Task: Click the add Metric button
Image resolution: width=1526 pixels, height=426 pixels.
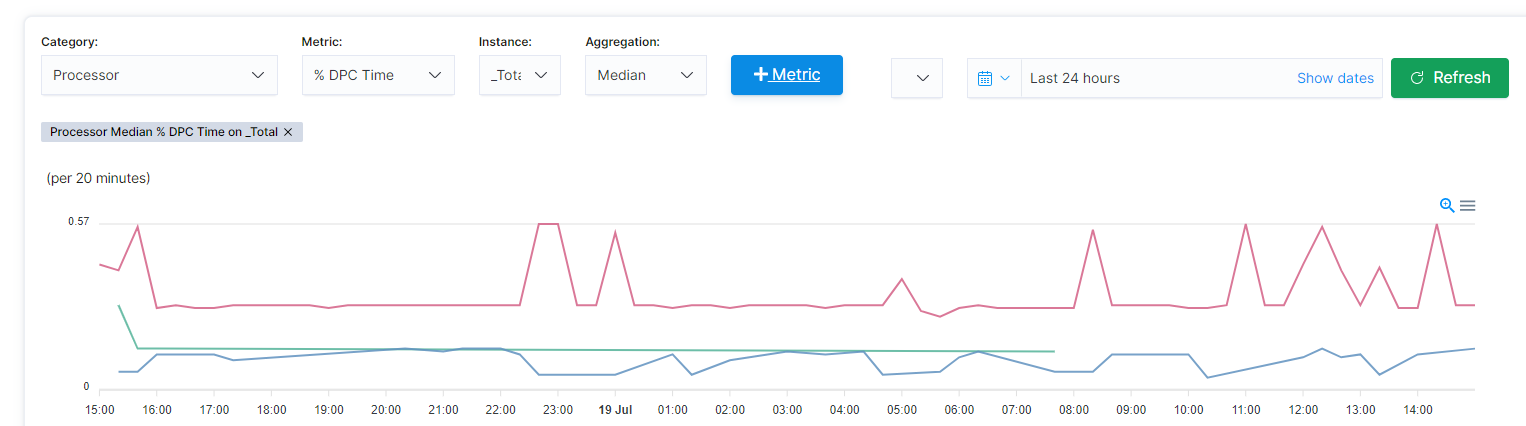Action: coord(786,75)
